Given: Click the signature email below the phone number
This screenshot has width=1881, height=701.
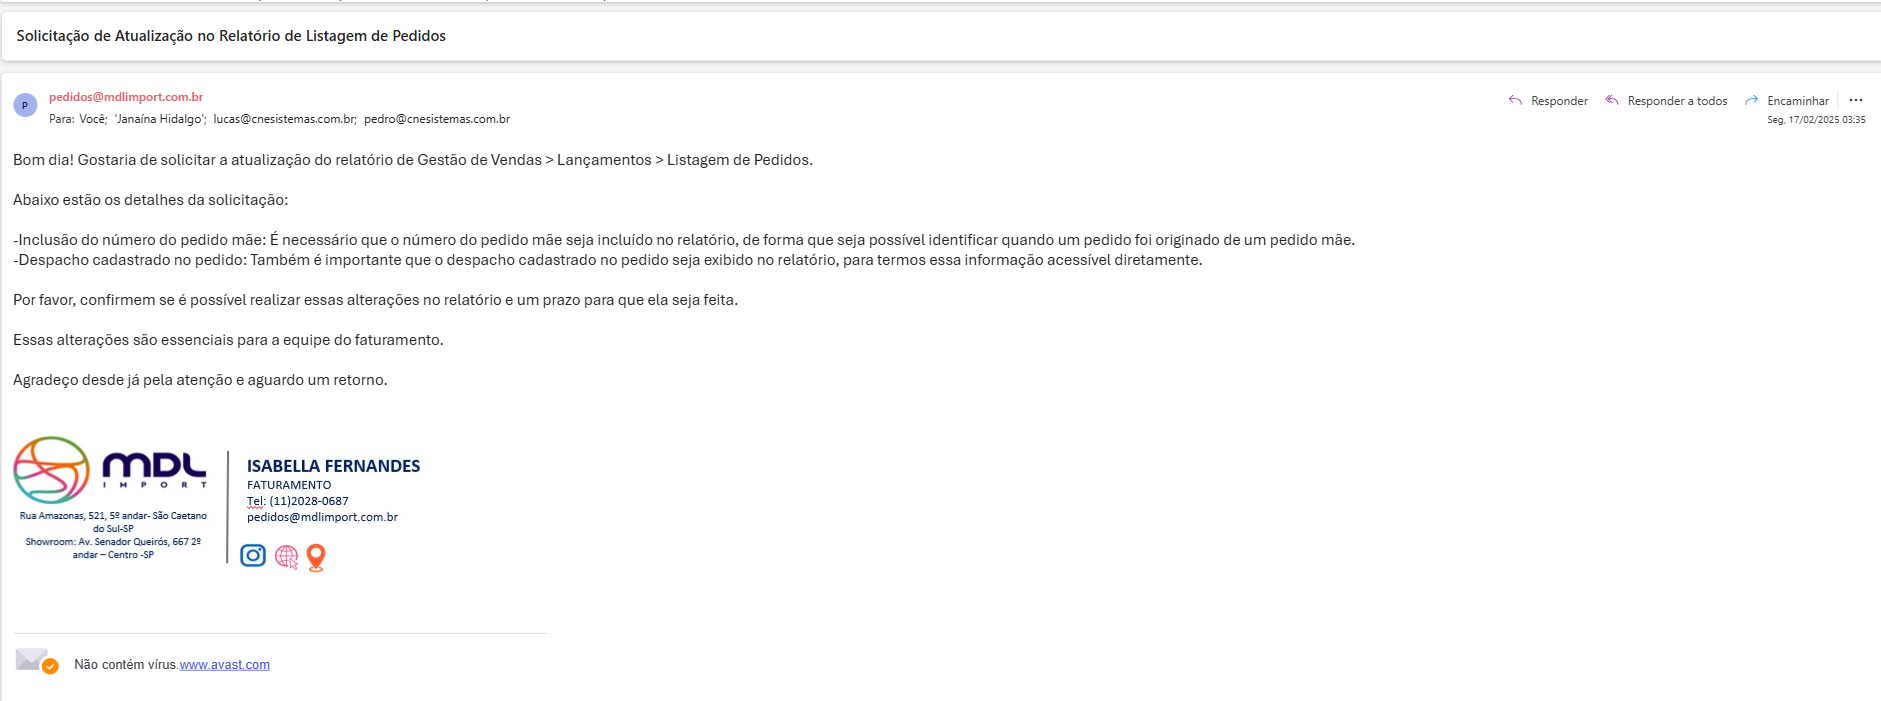Looking at the screenshot, I should (x=322, y=517).
